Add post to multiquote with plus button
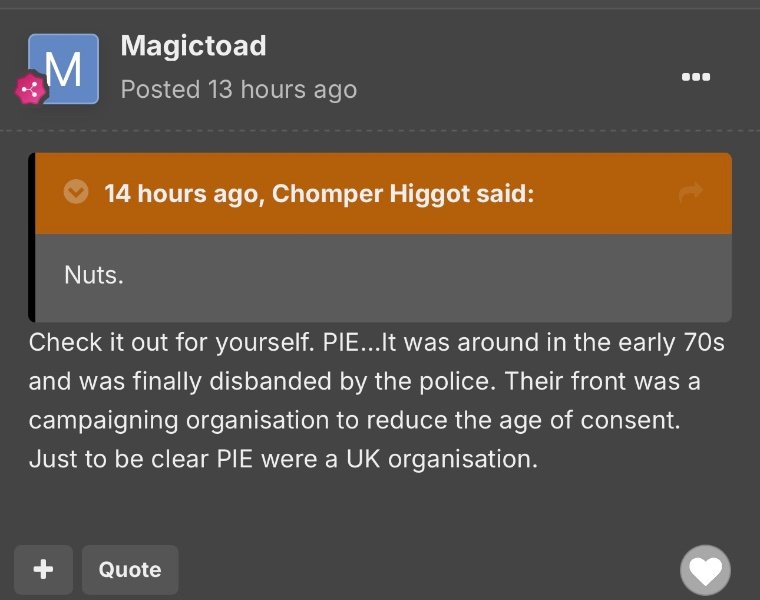The image size is (760, 600). coord(43,570)
